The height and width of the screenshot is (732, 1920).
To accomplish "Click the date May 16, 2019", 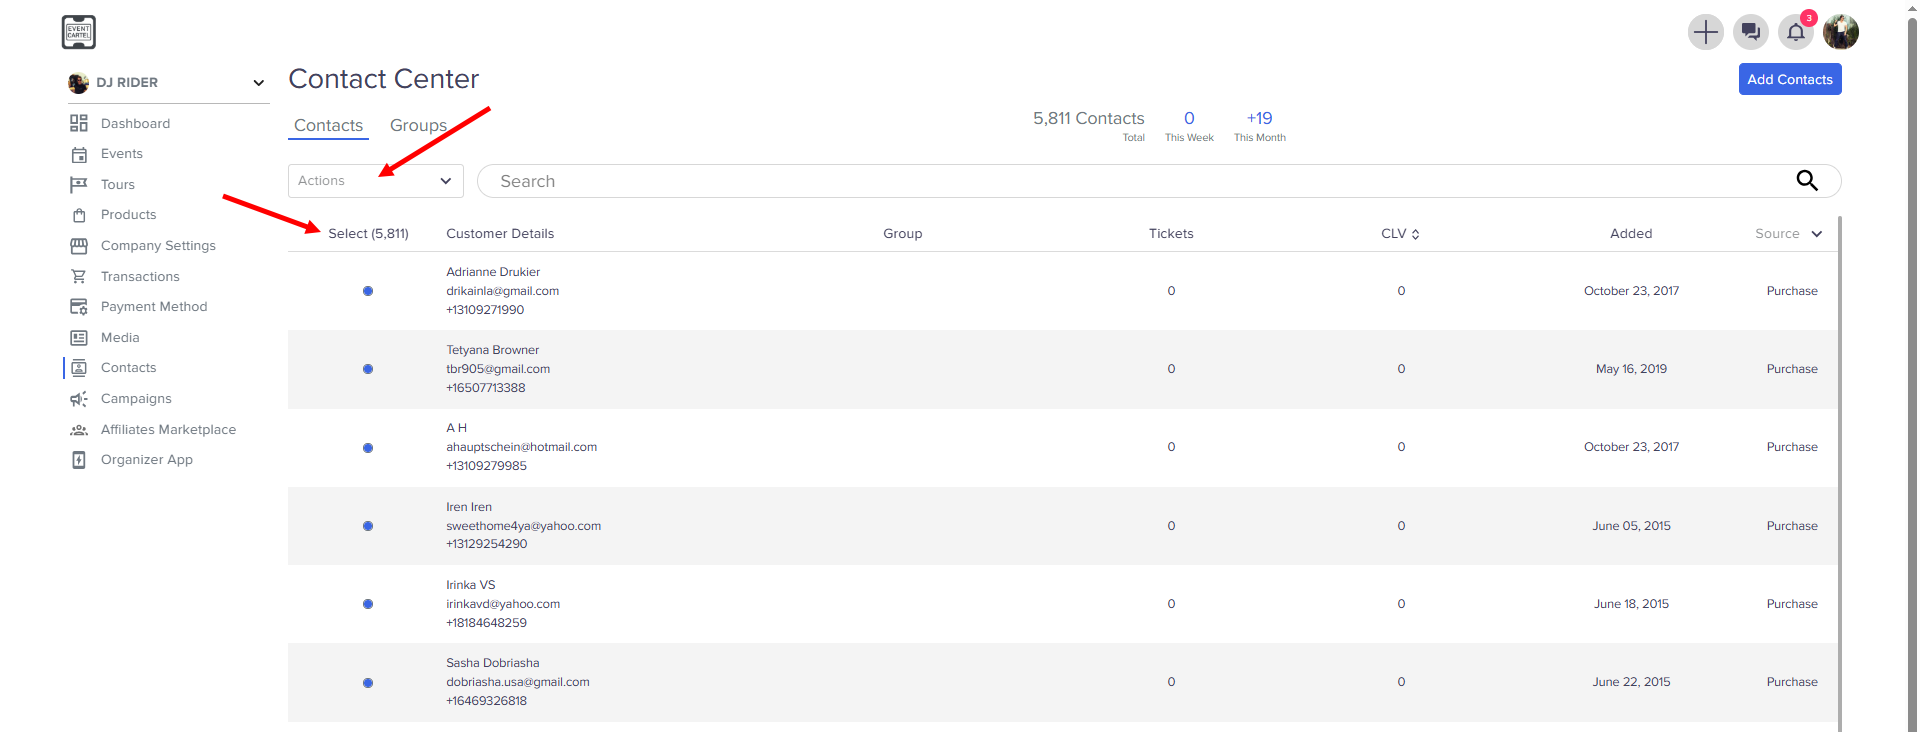I will pos(1631,369).
